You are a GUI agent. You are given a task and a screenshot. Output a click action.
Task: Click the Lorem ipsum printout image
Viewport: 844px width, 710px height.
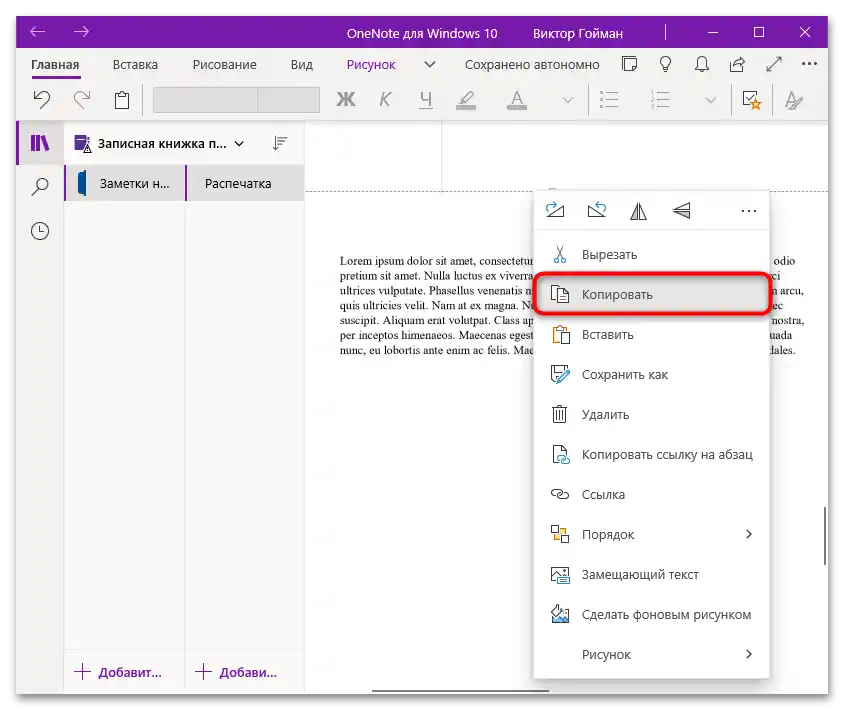(436, 305)
